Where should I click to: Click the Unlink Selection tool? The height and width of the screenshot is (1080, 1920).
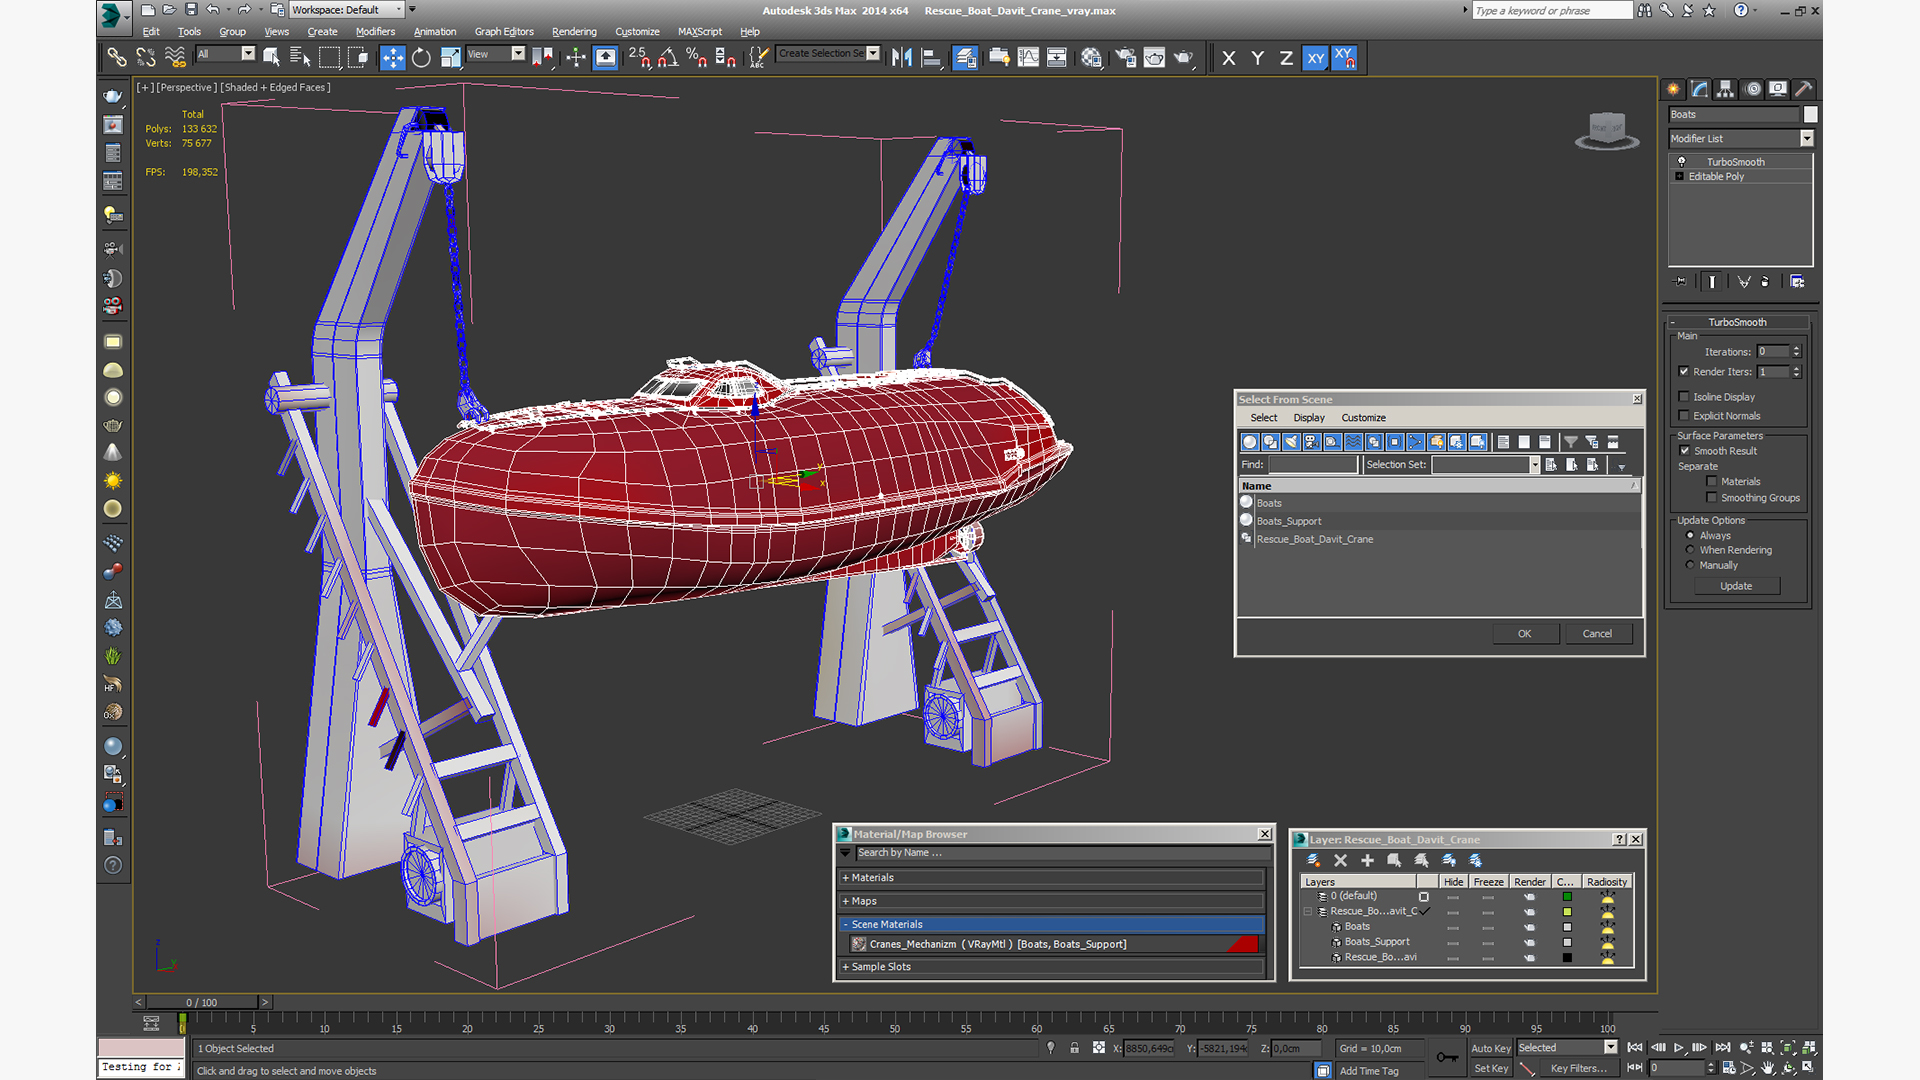pos(146,58)
